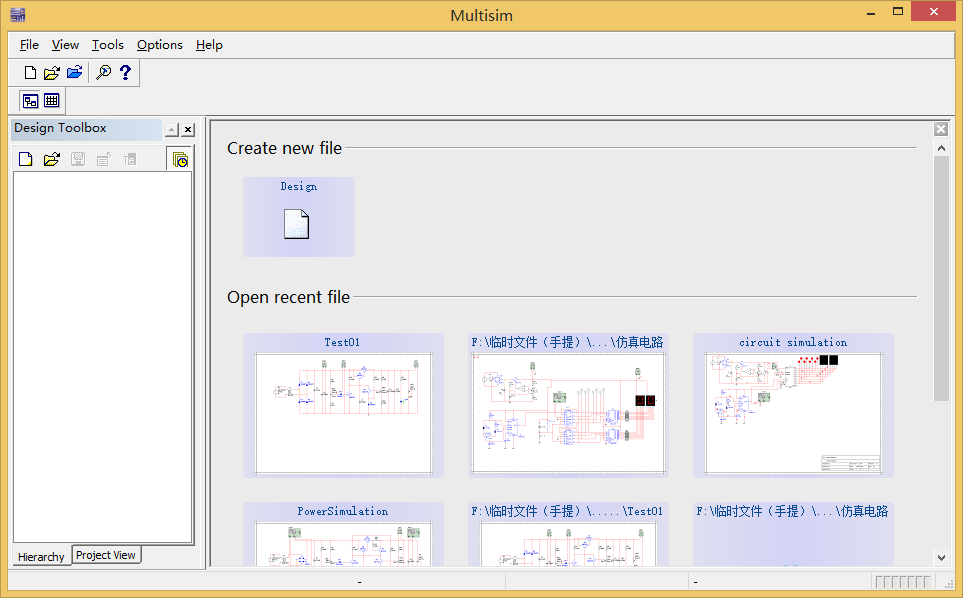Viewport: 963px width, 598px height.
Task: Click the Open sample blue folder icon
Action: (x=74, y=72)
